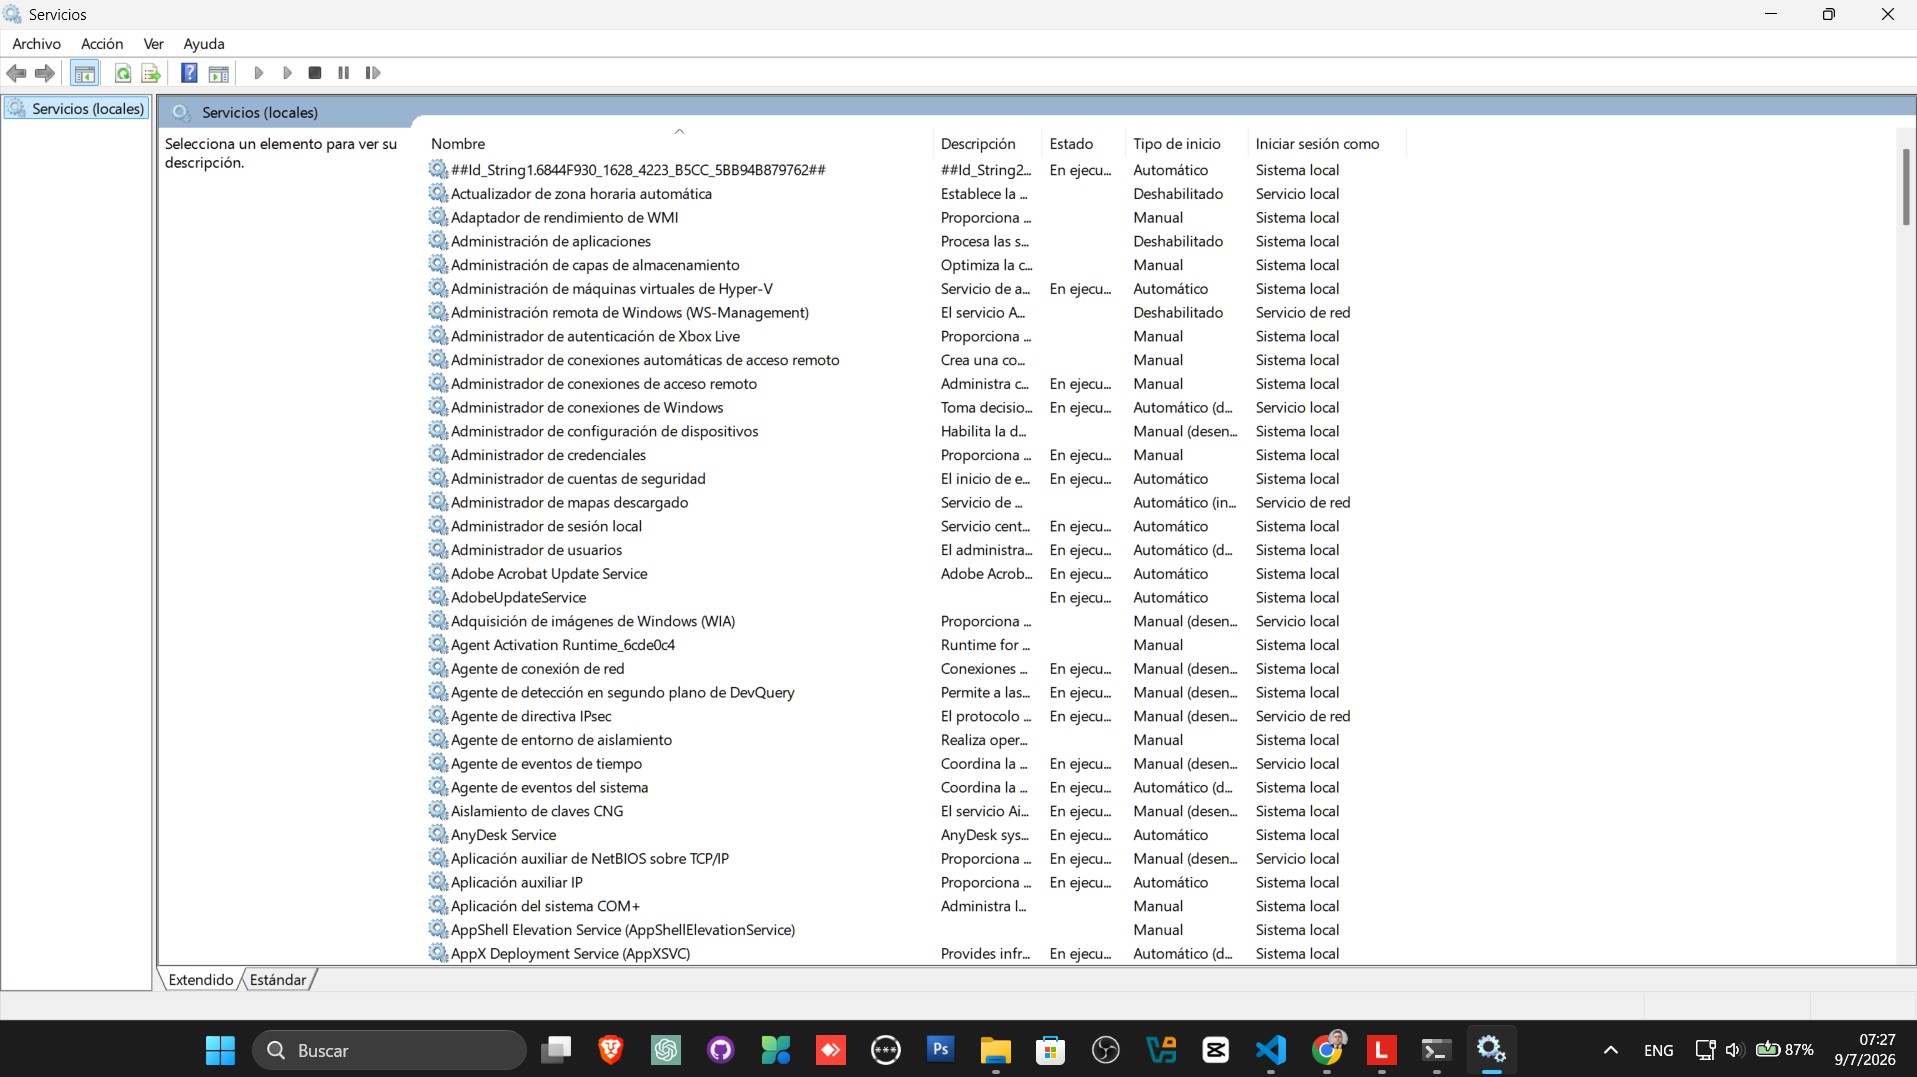The width and height of the screenshot is (1917, 1077).
Task: Click gear icon of Aplicación auxiliar IP
Action: tap(438, 882)
